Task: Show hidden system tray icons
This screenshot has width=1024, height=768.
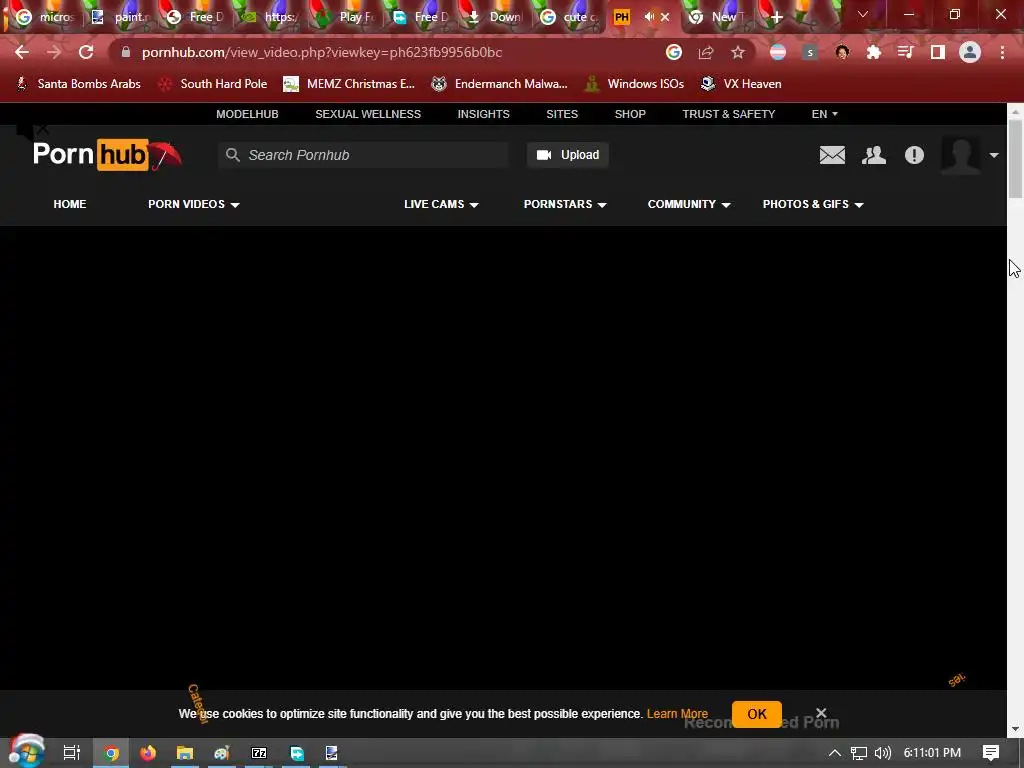Action: (835, 753)
